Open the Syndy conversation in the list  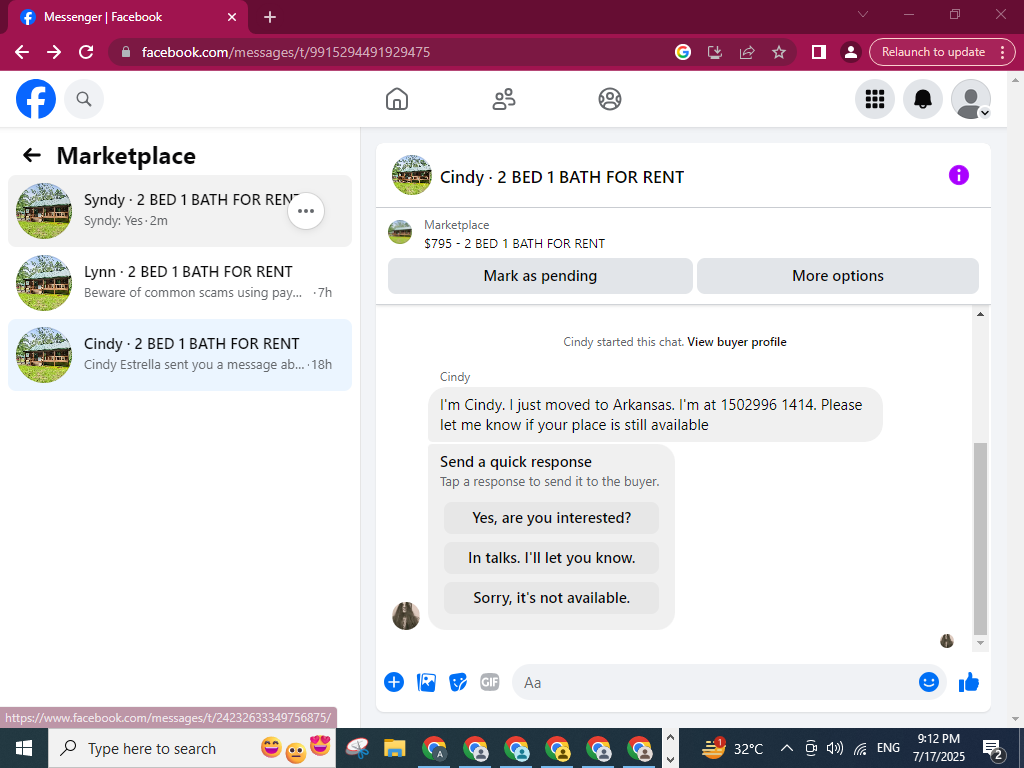(x=180, y=211)
